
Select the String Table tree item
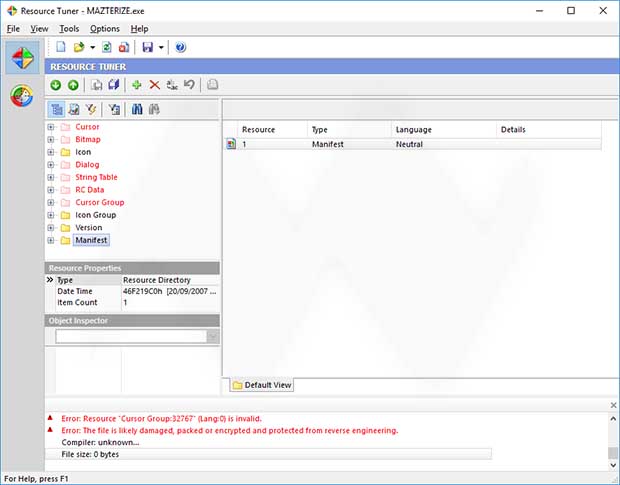(x=96, y=177)
